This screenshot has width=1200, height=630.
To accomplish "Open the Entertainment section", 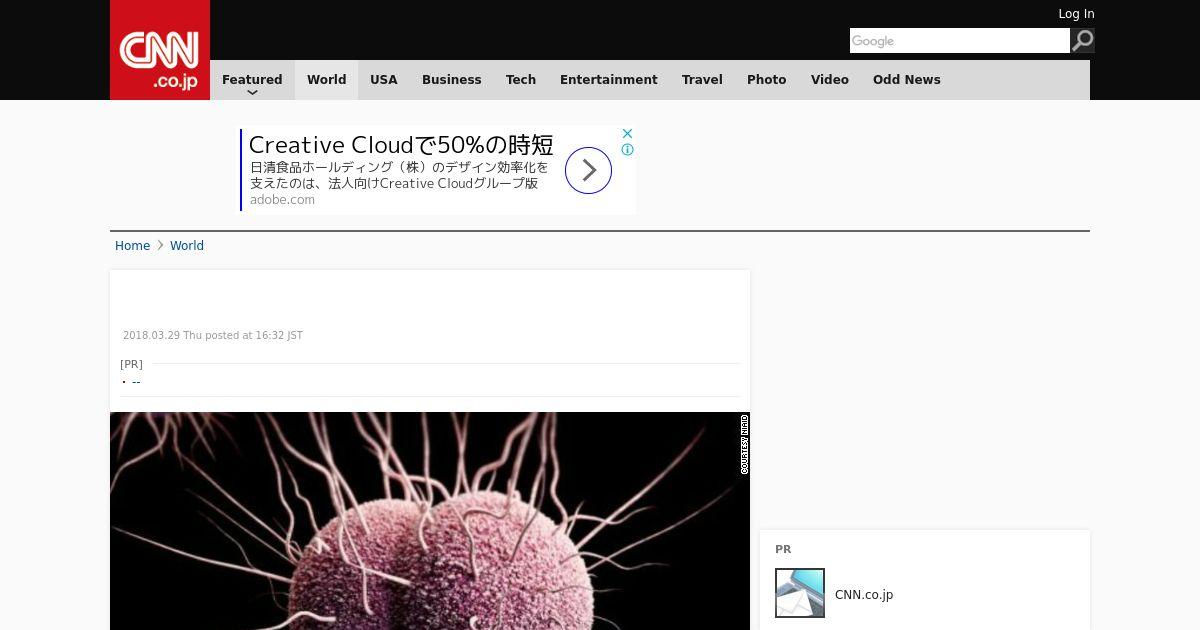I will 608,80.
